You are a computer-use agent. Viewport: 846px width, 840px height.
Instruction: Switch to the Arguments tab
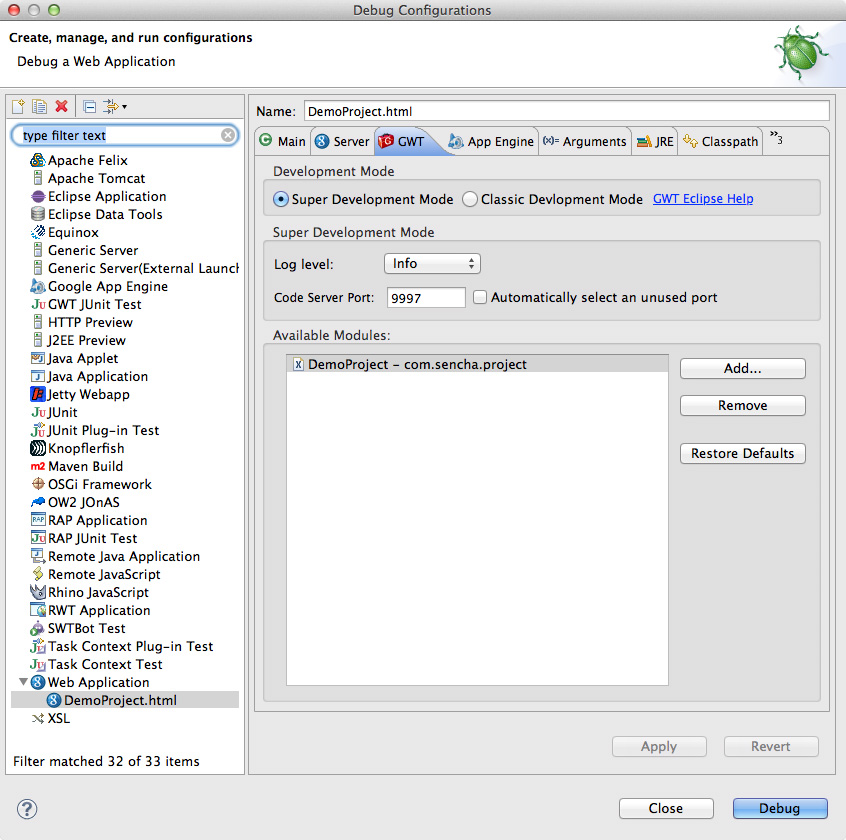pyautogui.click(x=585, y=141)
